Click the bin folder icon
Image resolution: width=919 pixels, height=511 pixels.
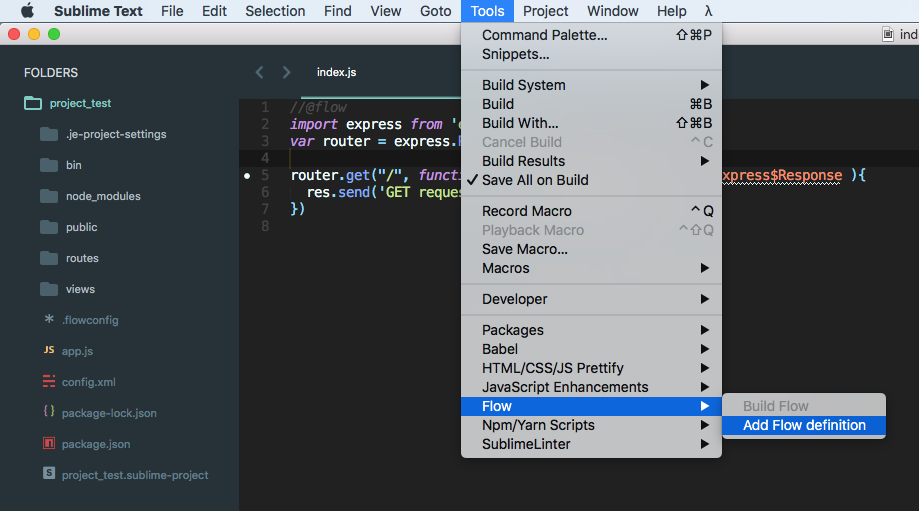[x=49, y=165]
